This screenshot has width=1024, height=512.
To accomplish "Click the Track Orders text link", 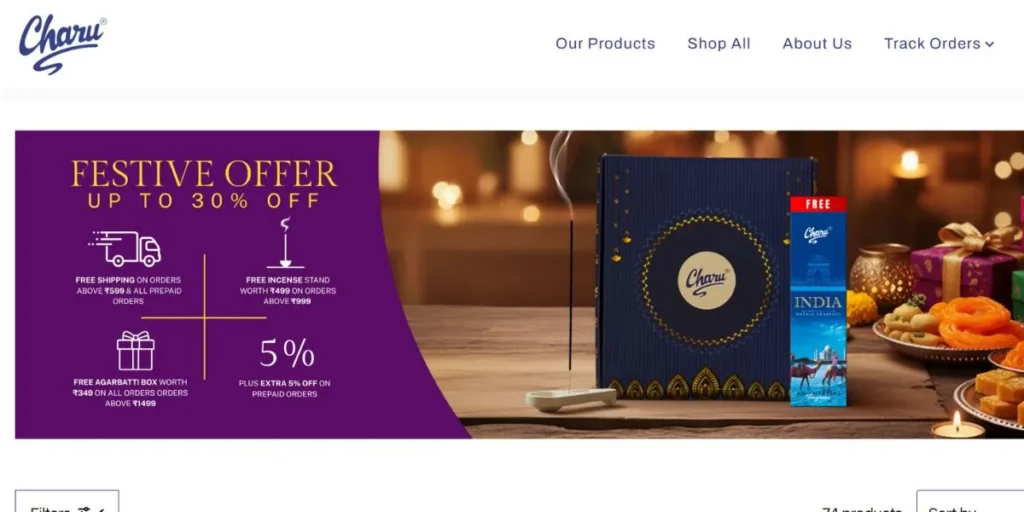I will pos(932,44).
